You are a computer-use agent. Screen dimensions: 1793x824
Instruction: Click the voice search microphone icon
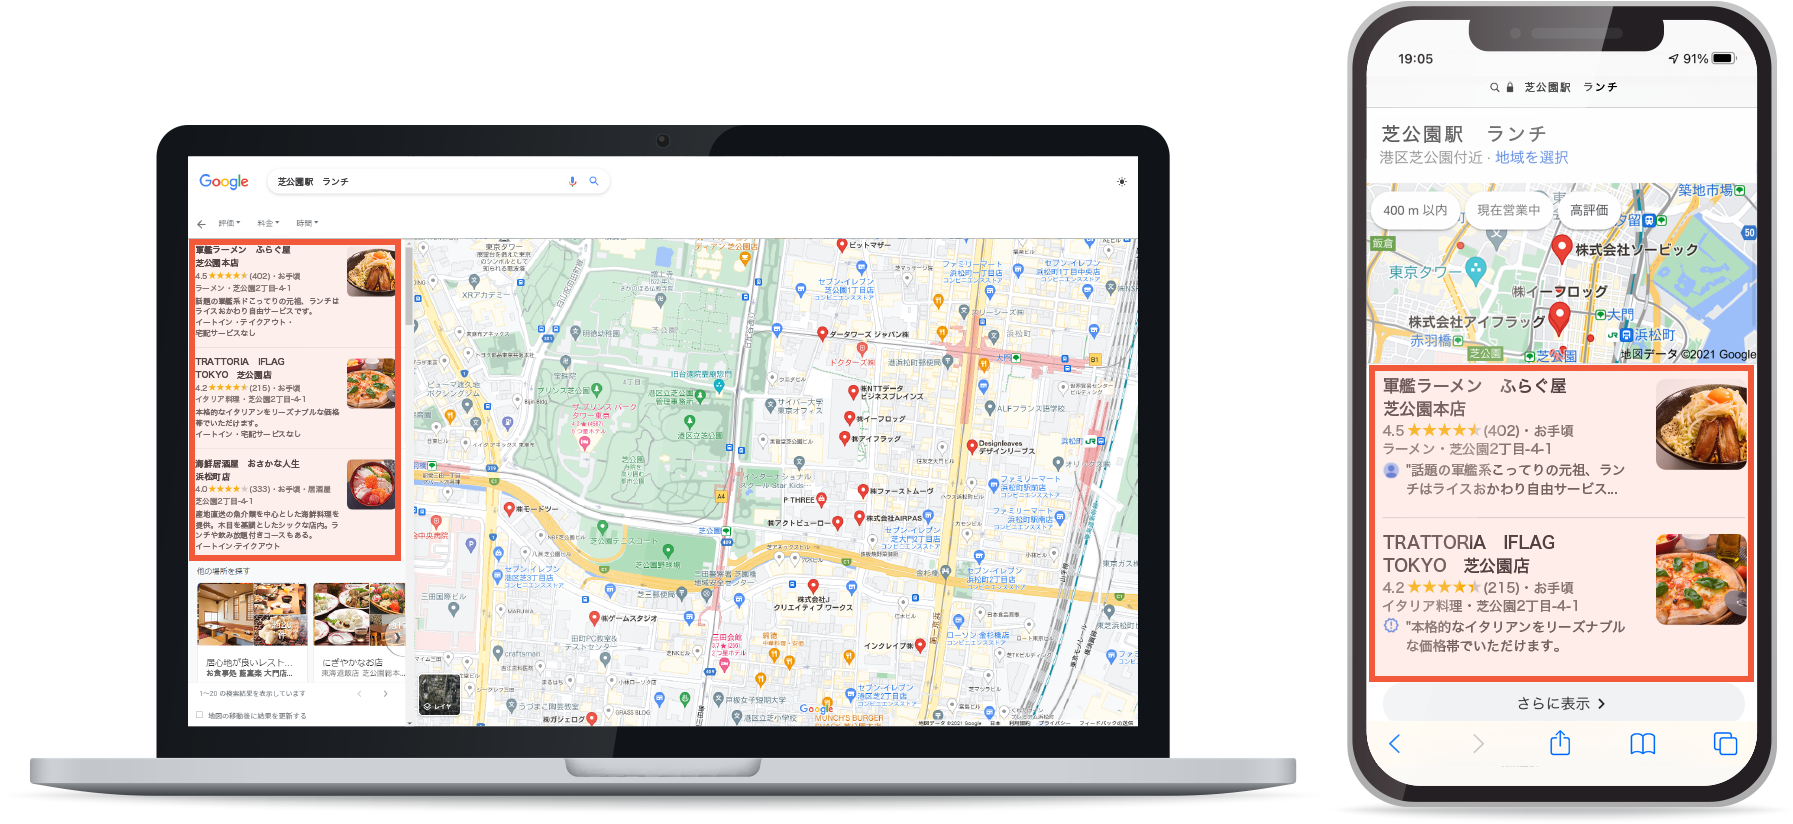[572, 182]
